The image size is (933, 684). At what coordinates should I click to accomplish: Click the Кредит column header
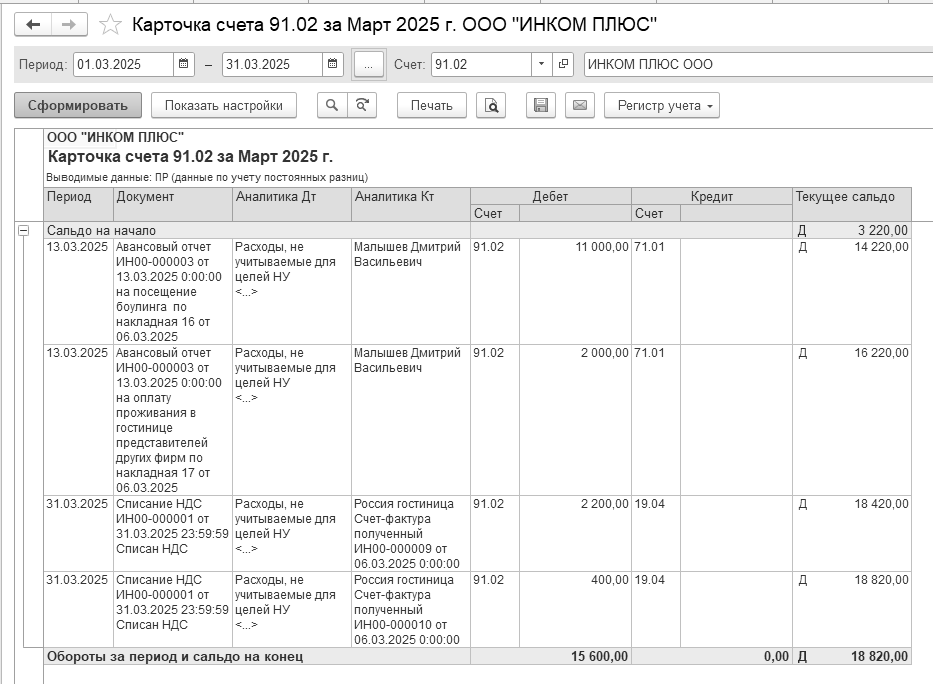(x=712, y=196)
